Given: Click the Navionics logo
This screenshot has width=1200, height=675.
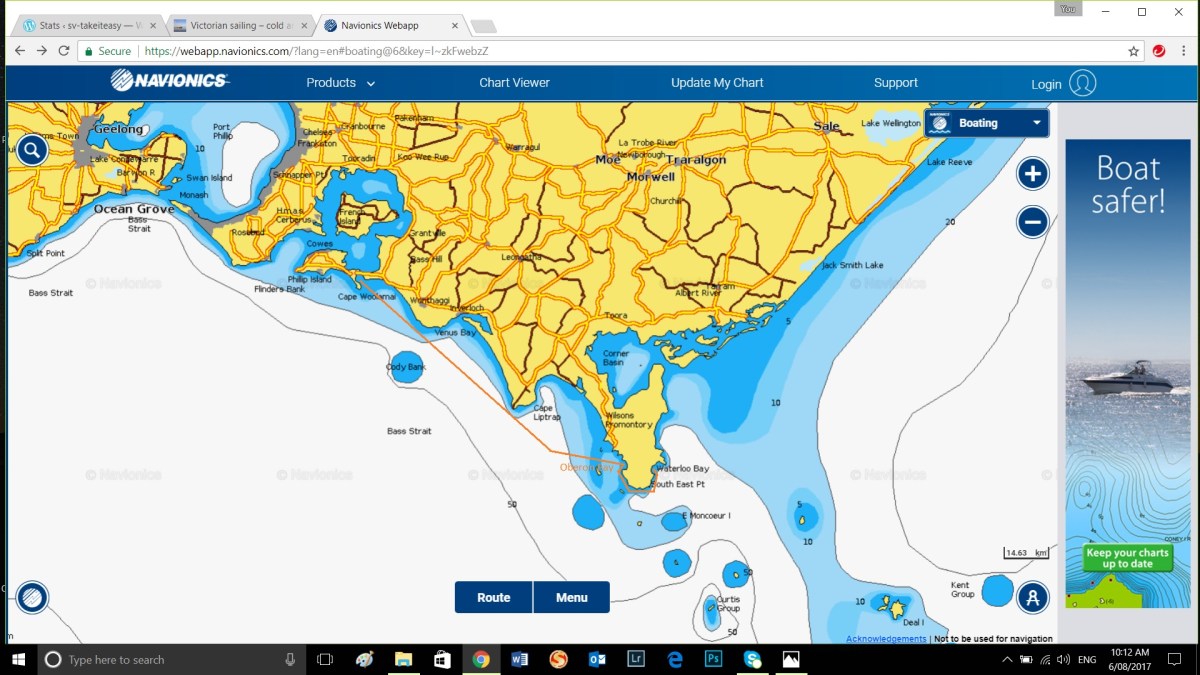Looking at the screenshot, I should (169, 82).
